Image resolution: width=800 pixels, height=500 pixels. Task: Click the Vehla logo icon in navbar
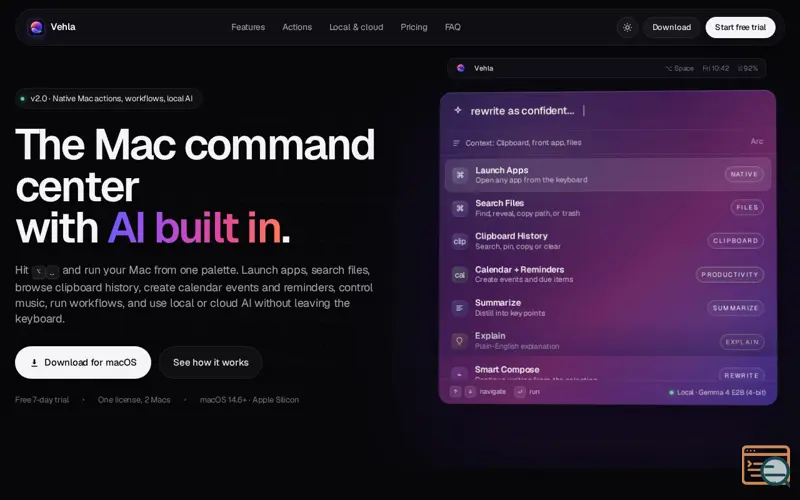[x=36, y=27]
